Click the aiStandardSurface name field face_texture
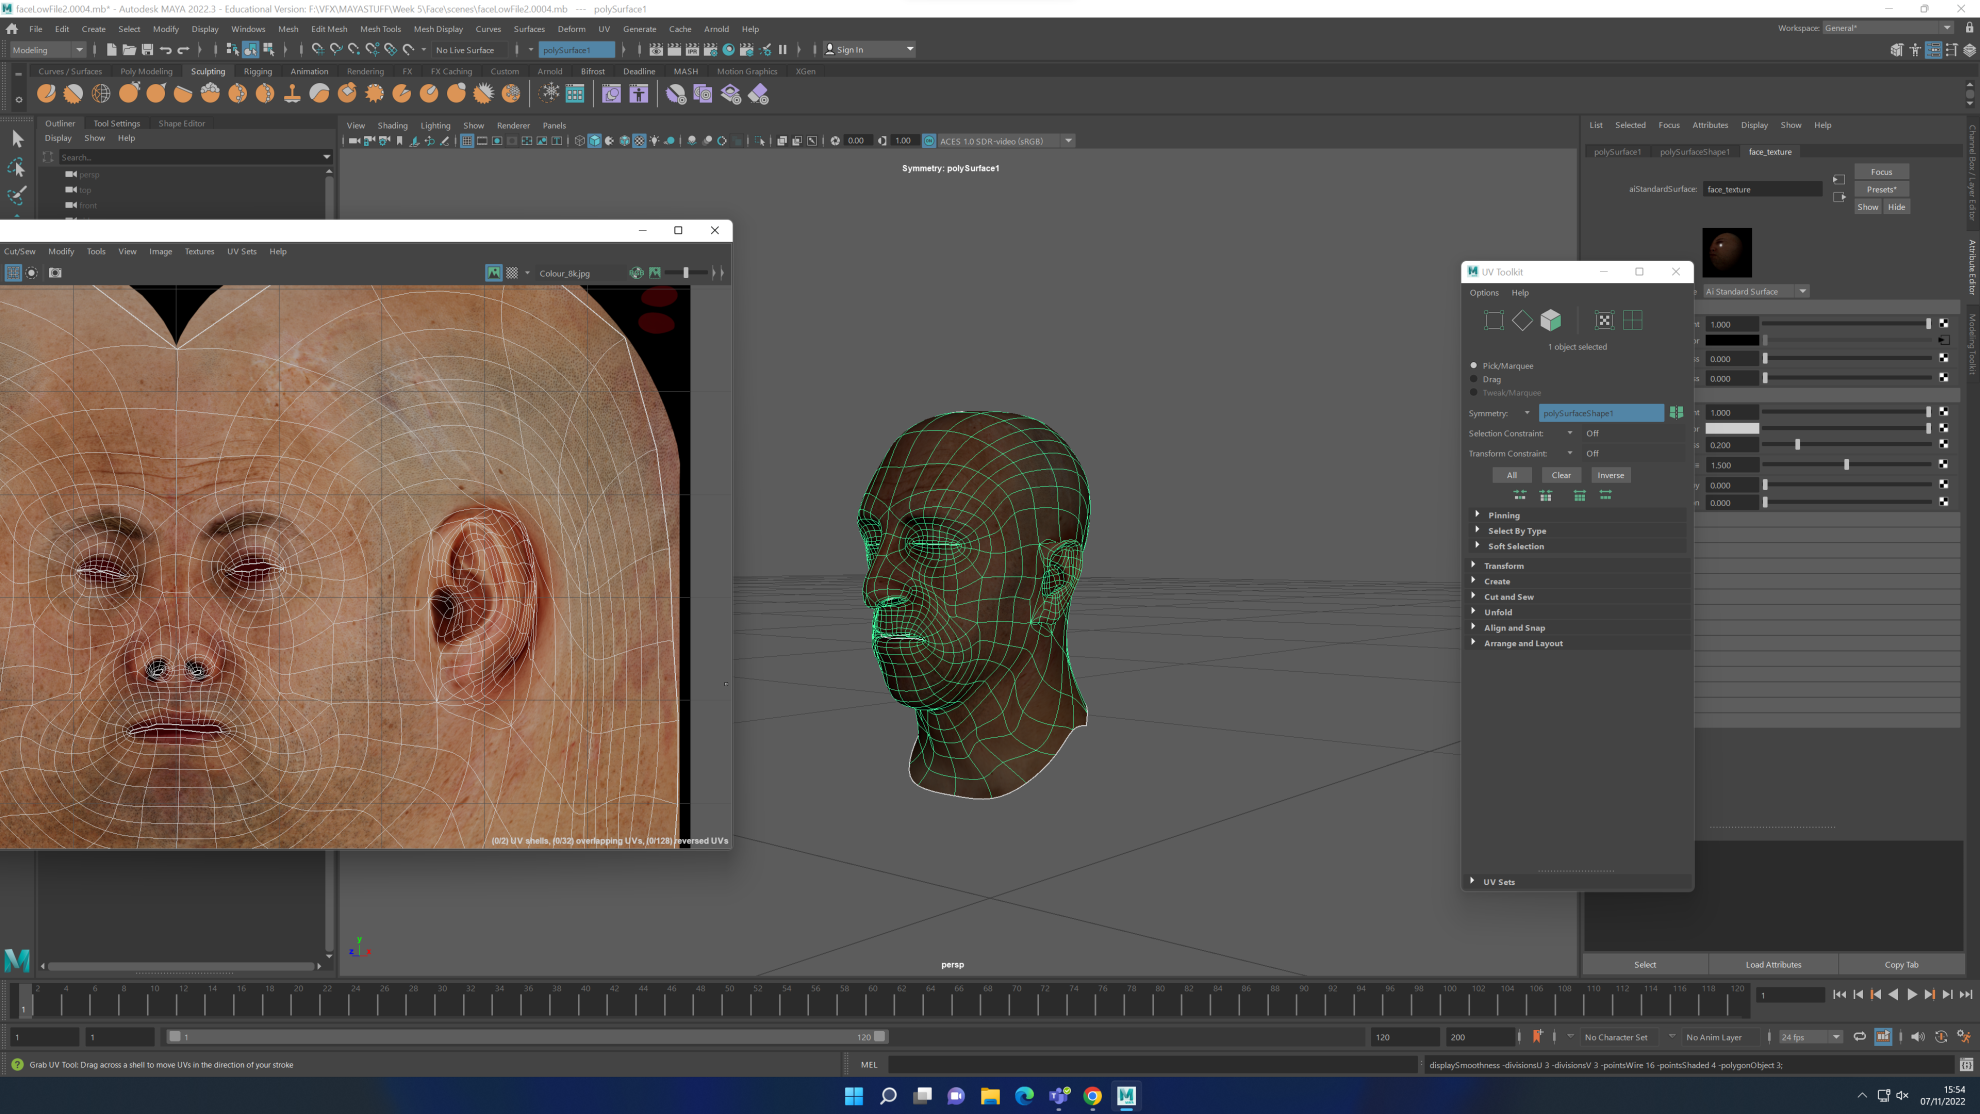This screenshot has height=1114, width=1980. [1763, 189]
